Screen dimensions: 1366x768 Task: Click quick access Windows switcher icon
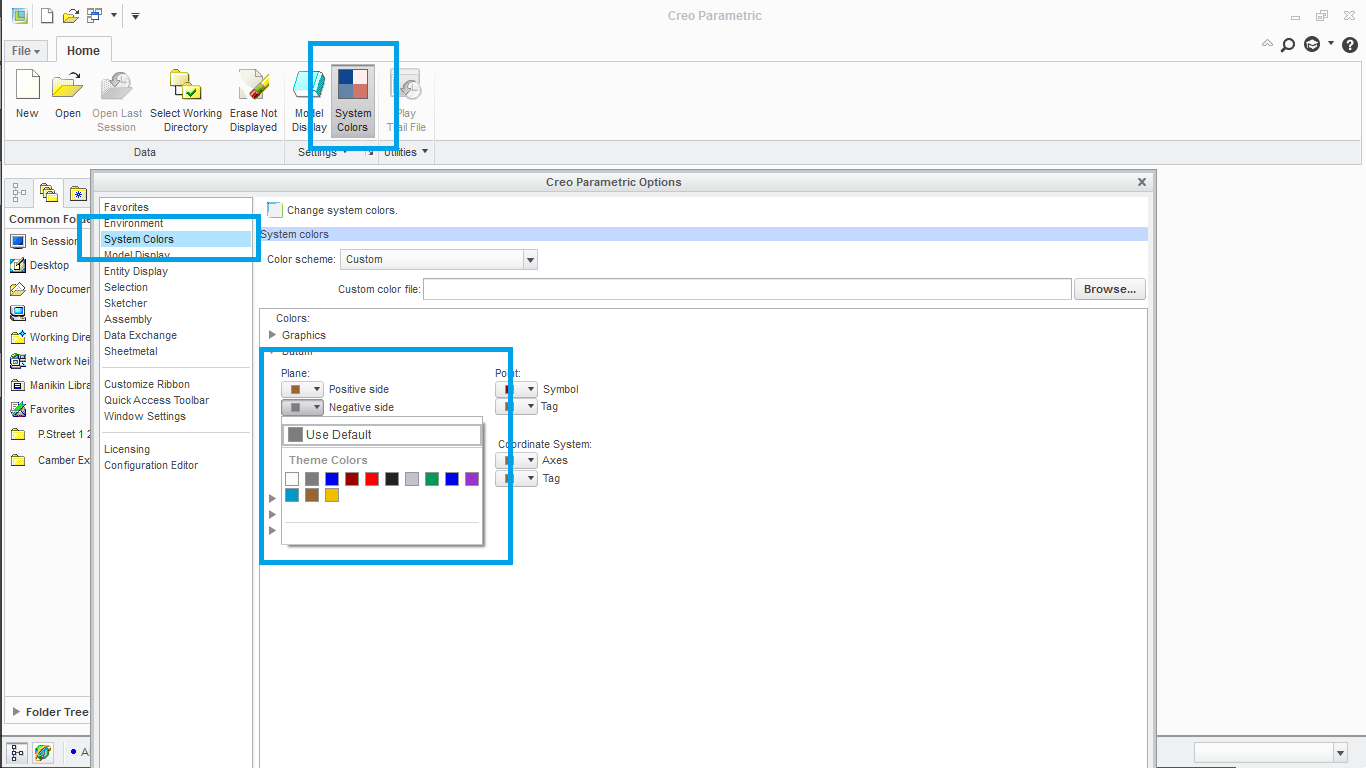coord(95,15)
